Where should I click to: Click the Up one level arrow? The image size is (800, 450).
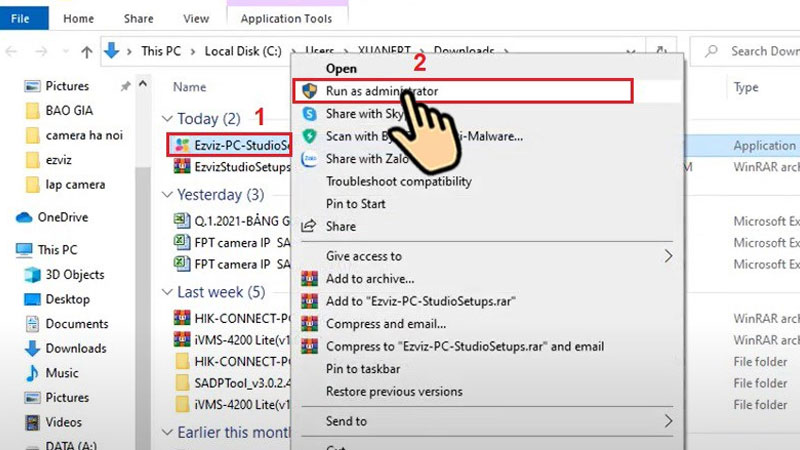(x=87, y=52)
